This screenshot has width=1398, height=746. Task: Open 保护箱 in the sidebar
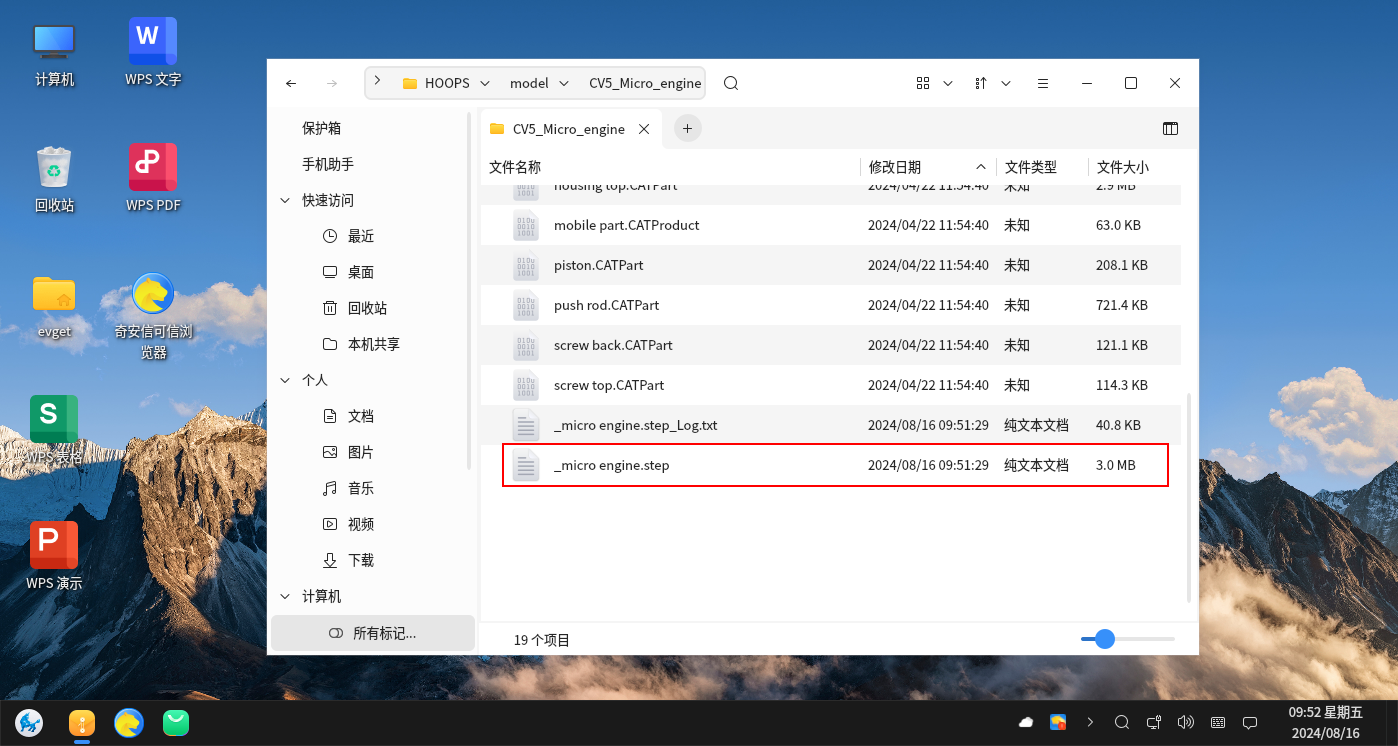coord(322,128)
